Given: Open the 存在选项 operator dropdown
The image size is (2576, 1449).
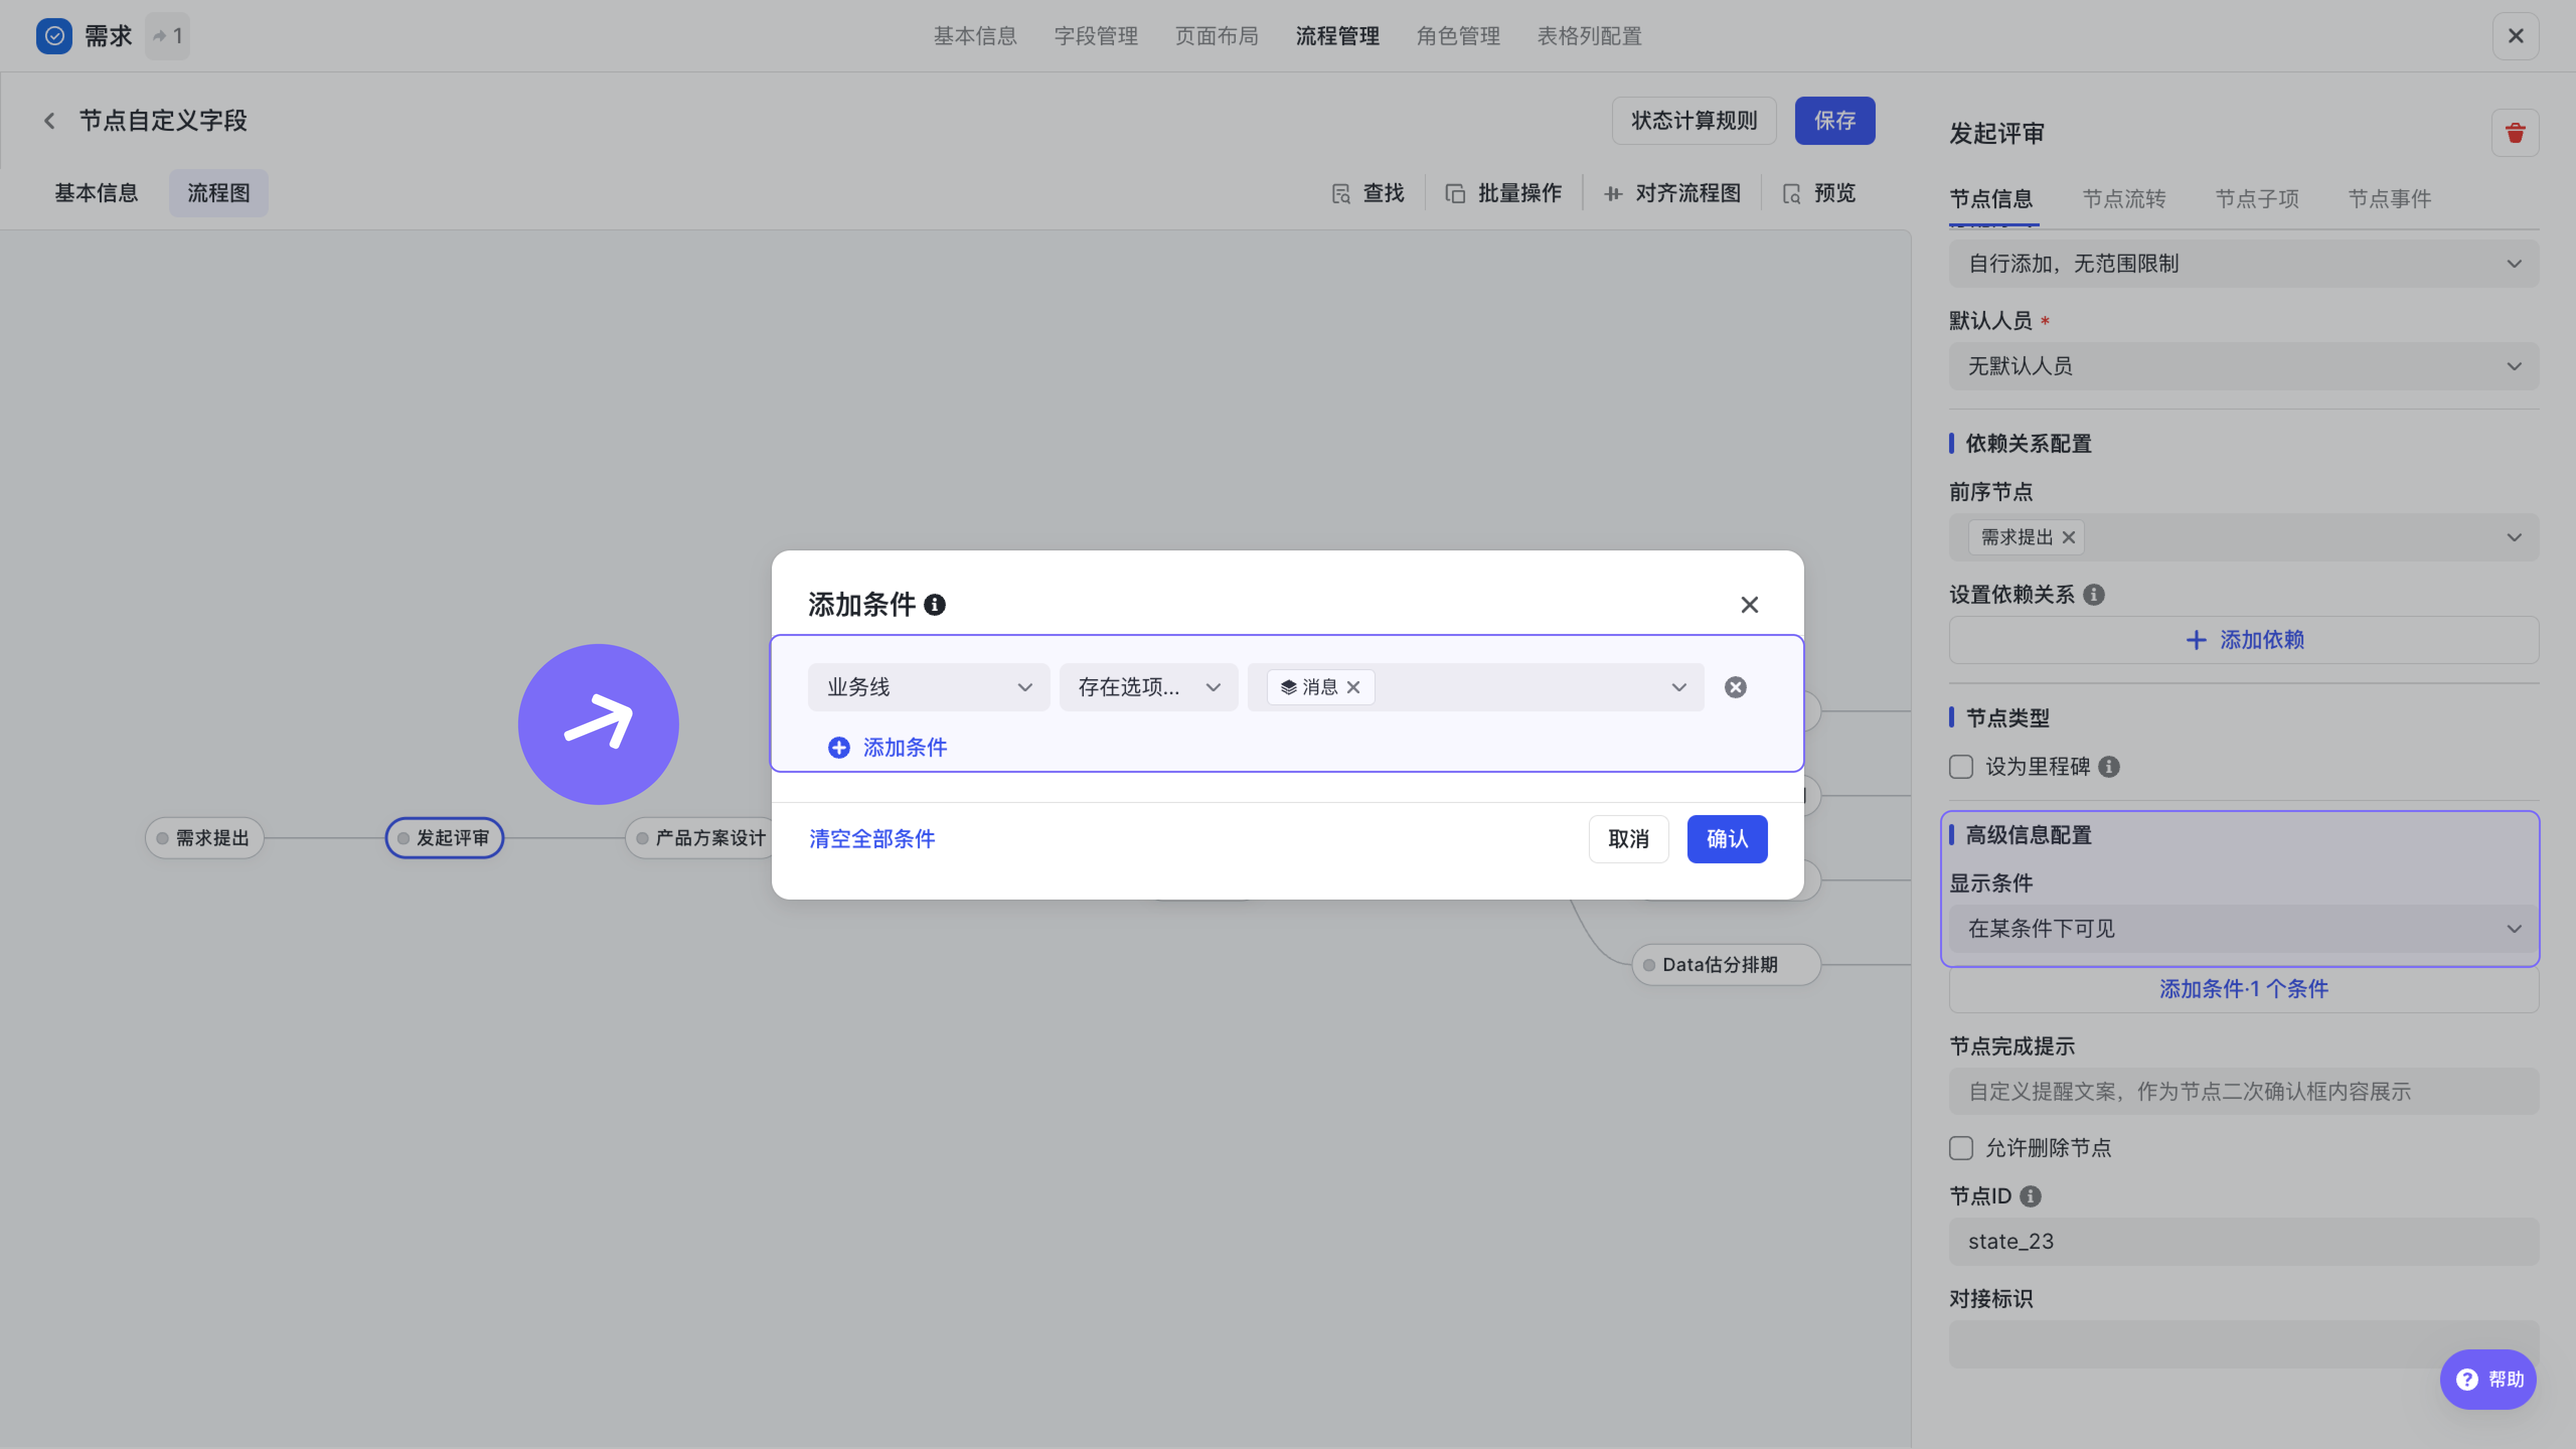Looking at the screenshot, I should click(x=1148, y=687).
